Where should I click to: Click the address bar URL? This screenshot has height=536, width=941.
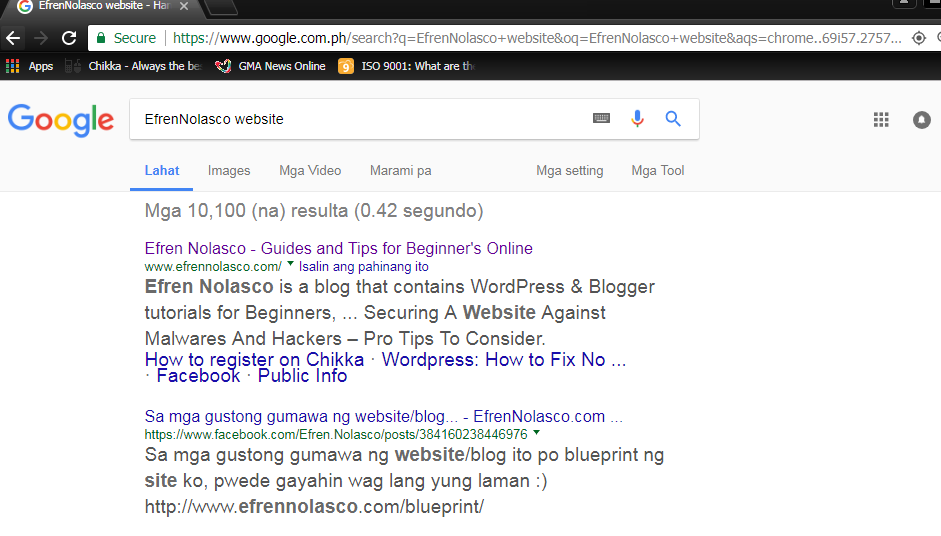click(537, 38)
